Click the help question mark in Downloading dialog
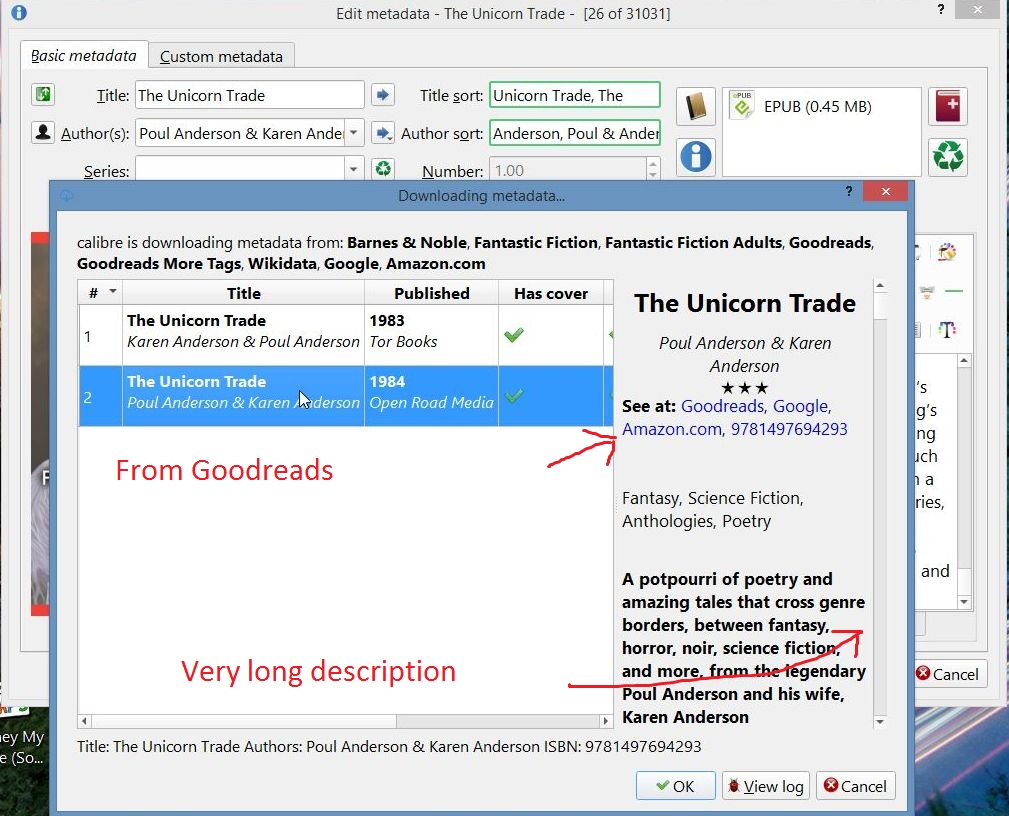 (x=849, y=192)
